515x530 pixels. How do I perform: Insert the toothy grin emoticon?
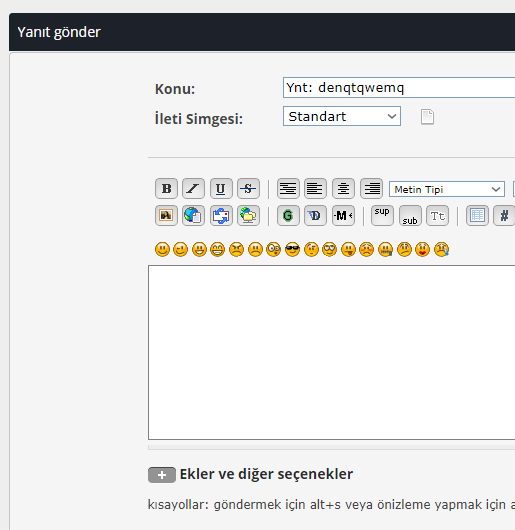[x=217, y=249]
